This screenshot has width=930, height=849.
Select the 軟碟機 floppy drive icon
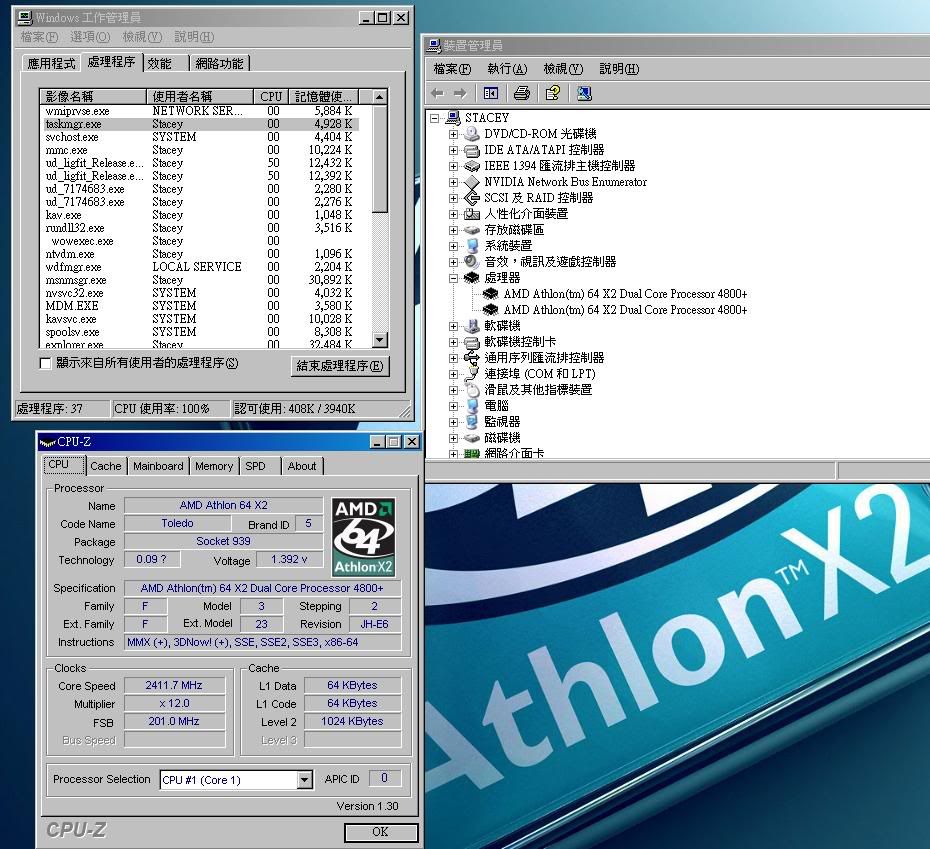(x=472, y=326)
